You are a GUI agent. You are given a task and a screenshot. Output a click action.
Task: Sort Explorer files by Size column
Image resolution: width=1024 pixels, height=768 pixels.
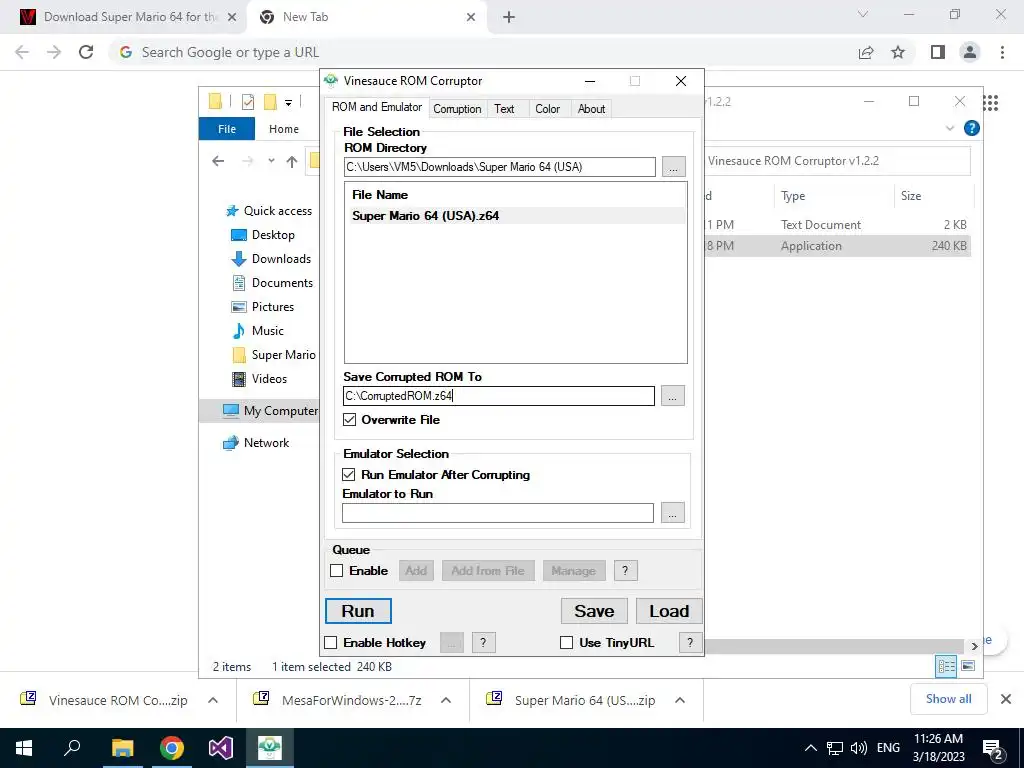[x=911, y=196]
